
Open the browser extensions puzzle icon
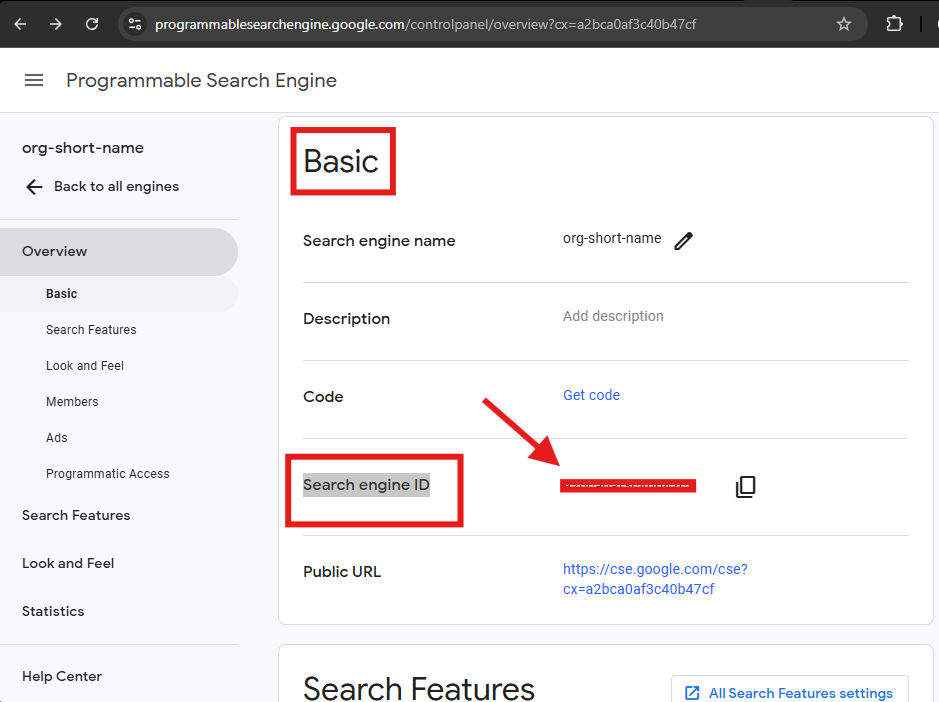(x=894, y=24)
